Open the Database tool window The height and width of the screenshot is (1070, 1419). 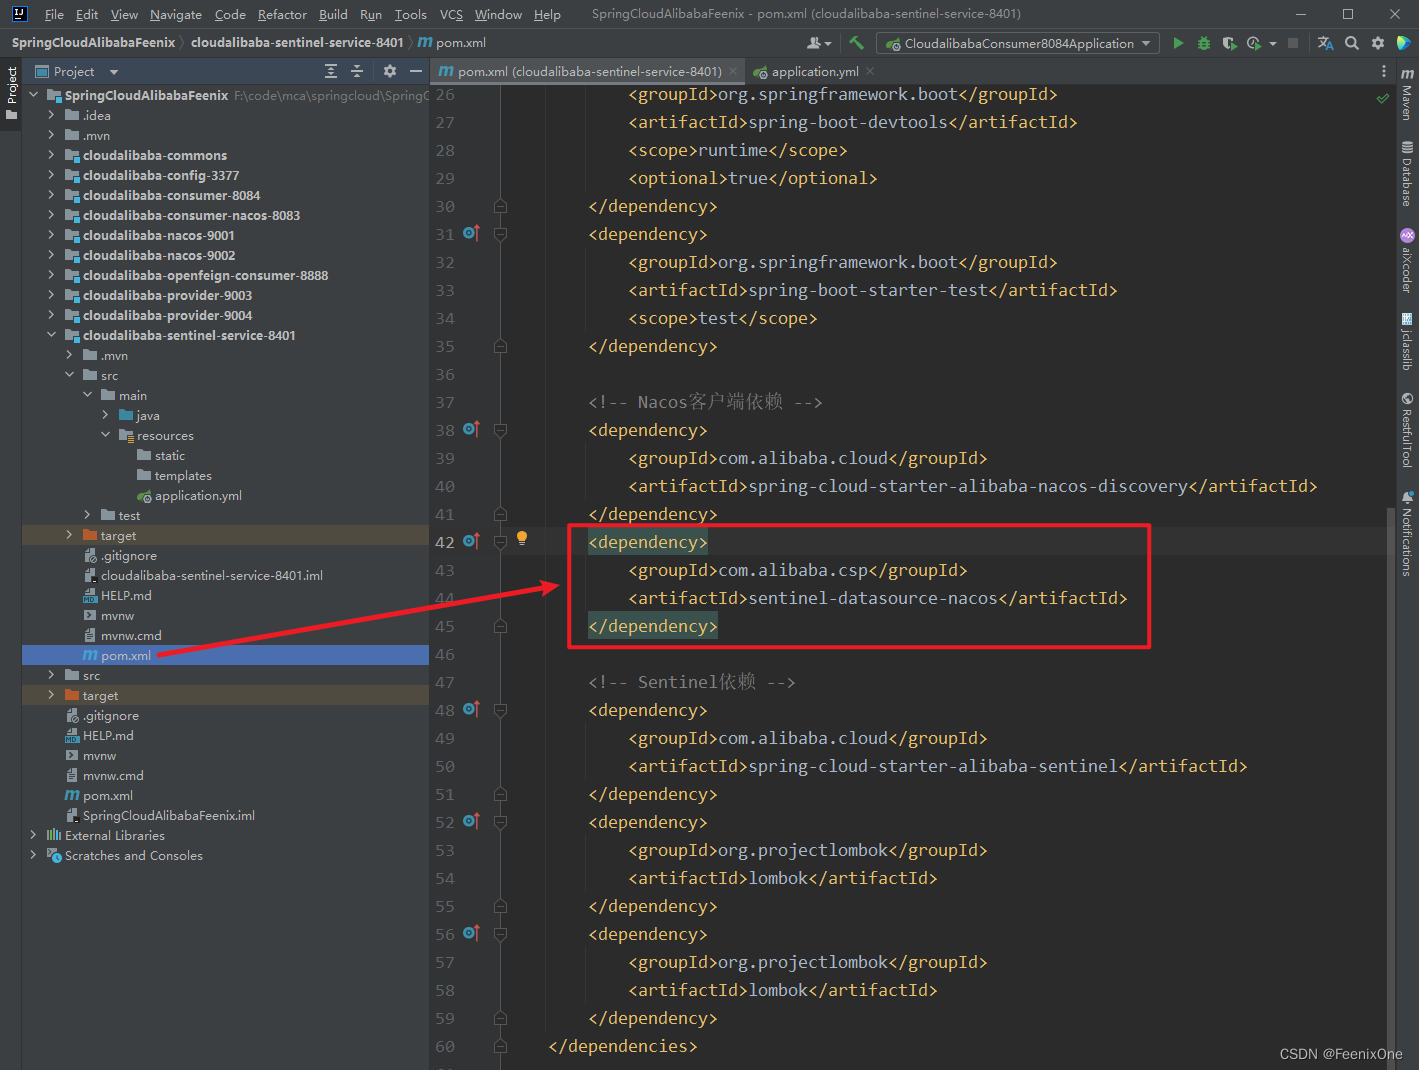click(x=1407, y=174)
